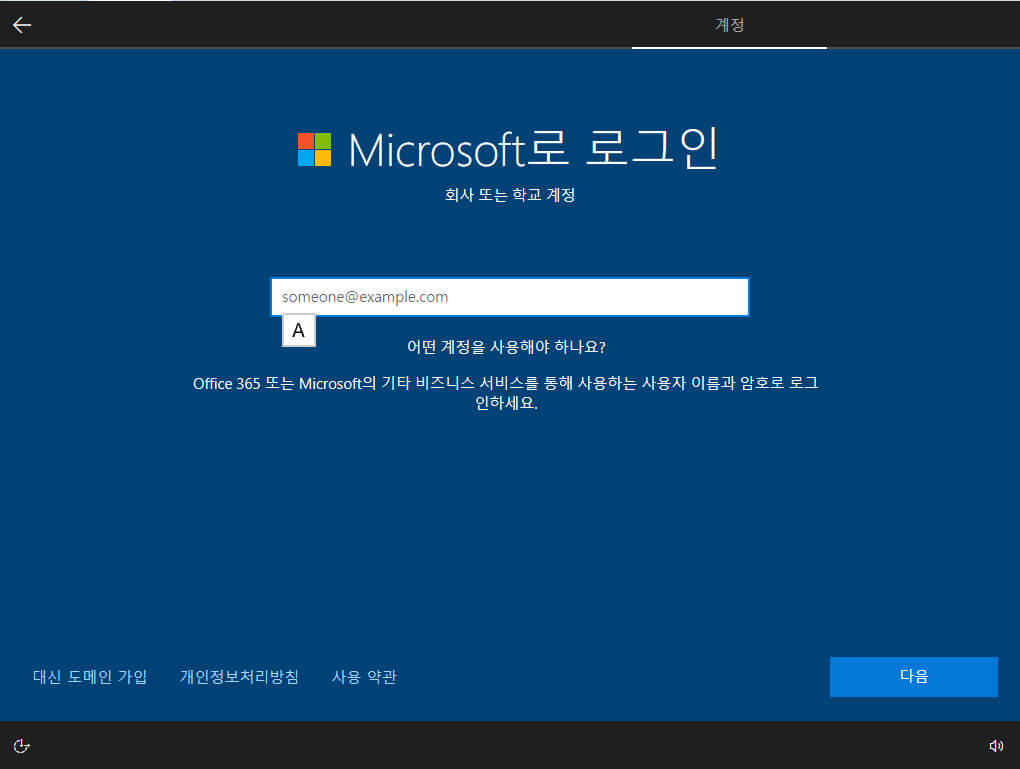Screen dimensions: 1020x769
Task: Open 어떤 계정을 사용해야 하나요? link
Action: pyautogui.click(x=506, y=347)
